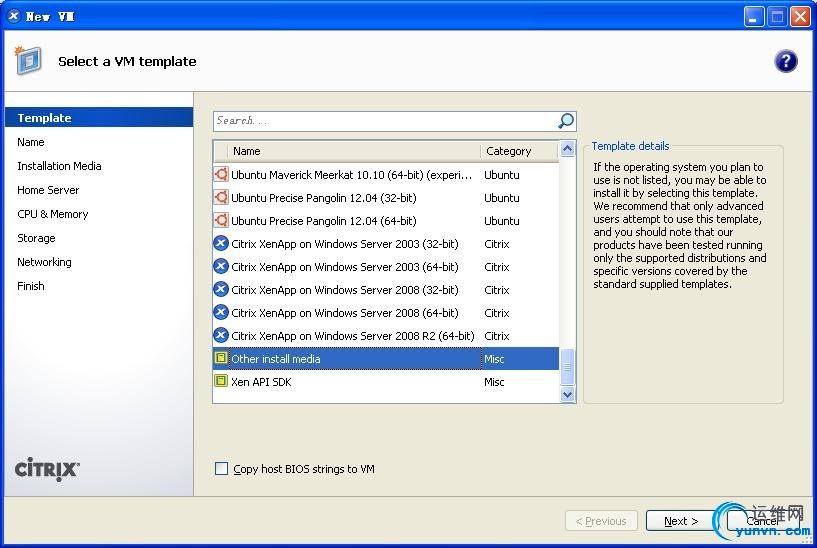Go to the Networking step
817x548 pixels.
click(44, 261)
